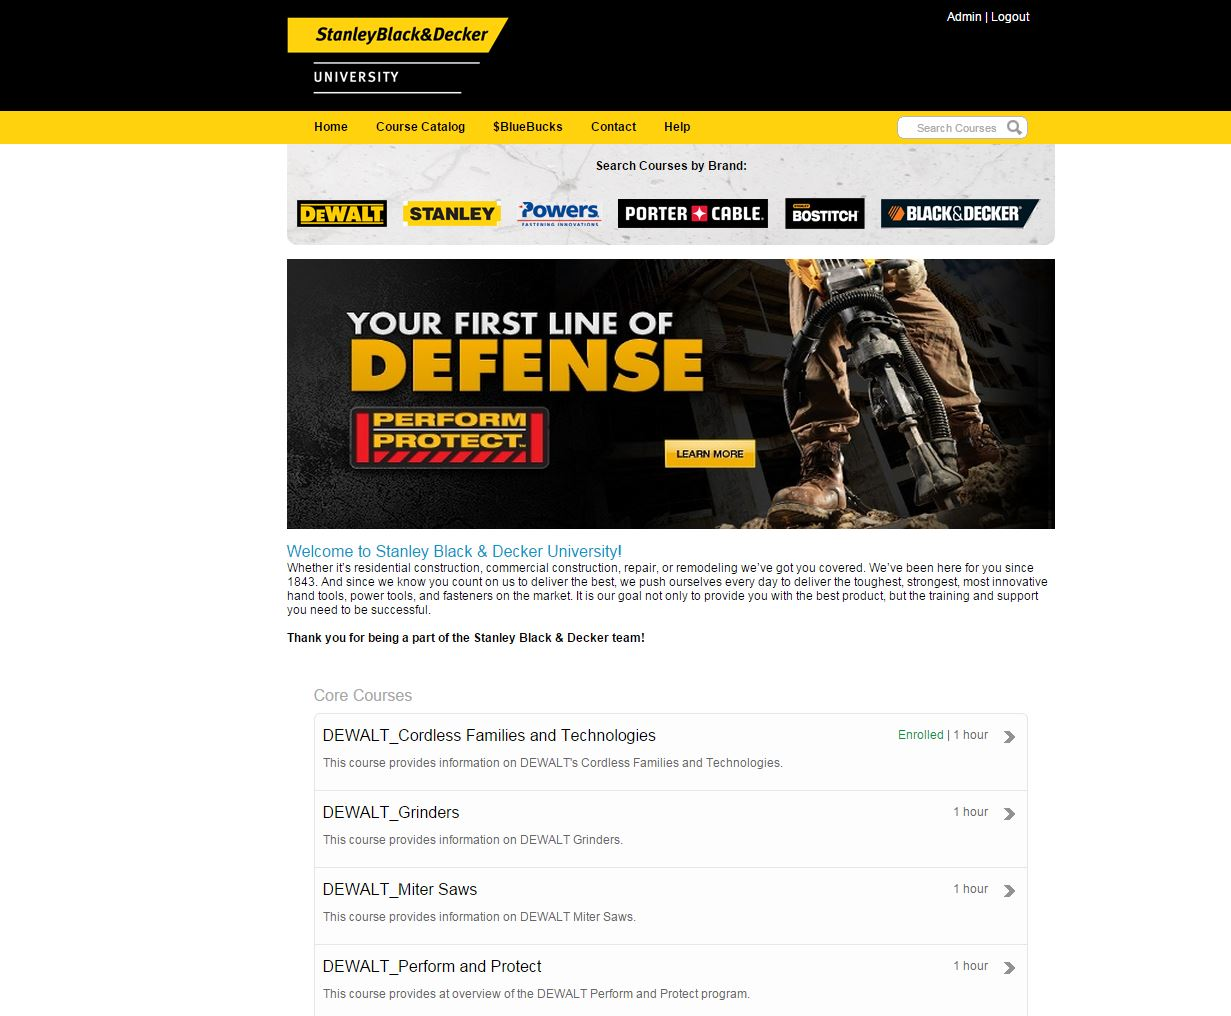
Task: Click 'Thank you for being a part' text
Action: pyautogui.click(x=466, y=638)
